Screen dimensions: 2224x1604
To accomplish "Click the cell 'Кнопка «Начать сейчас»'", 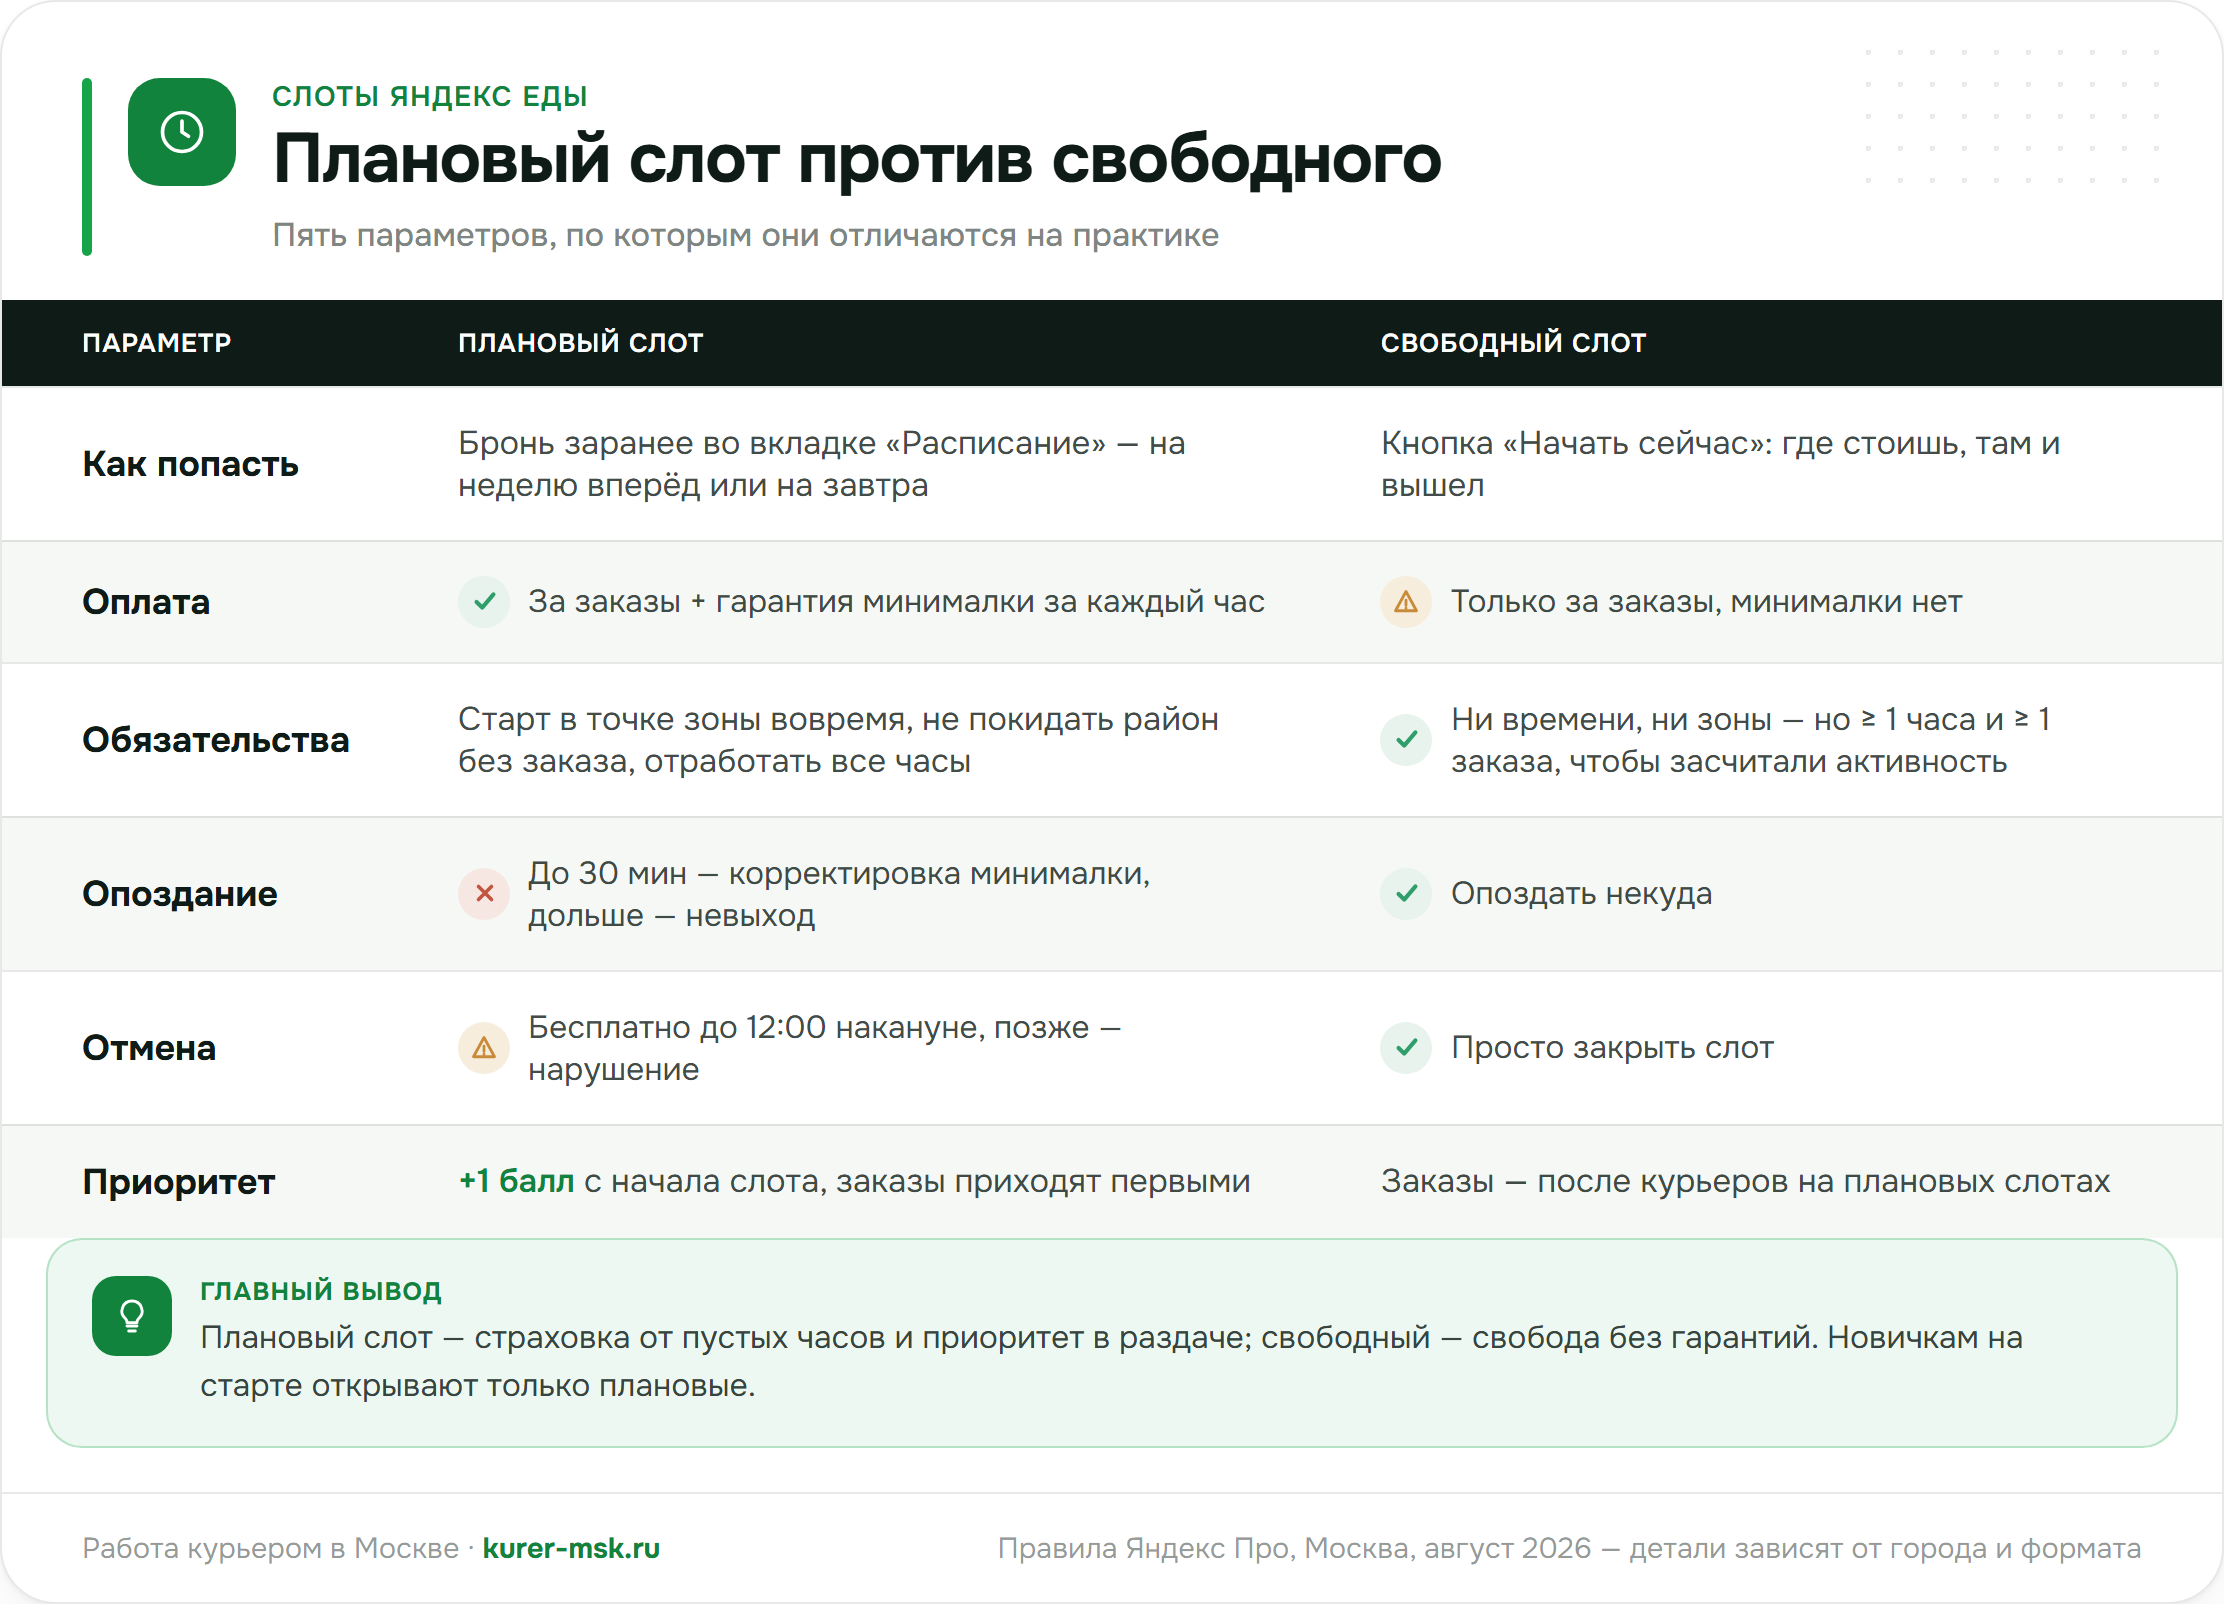I will click(x=1721, y=464).
